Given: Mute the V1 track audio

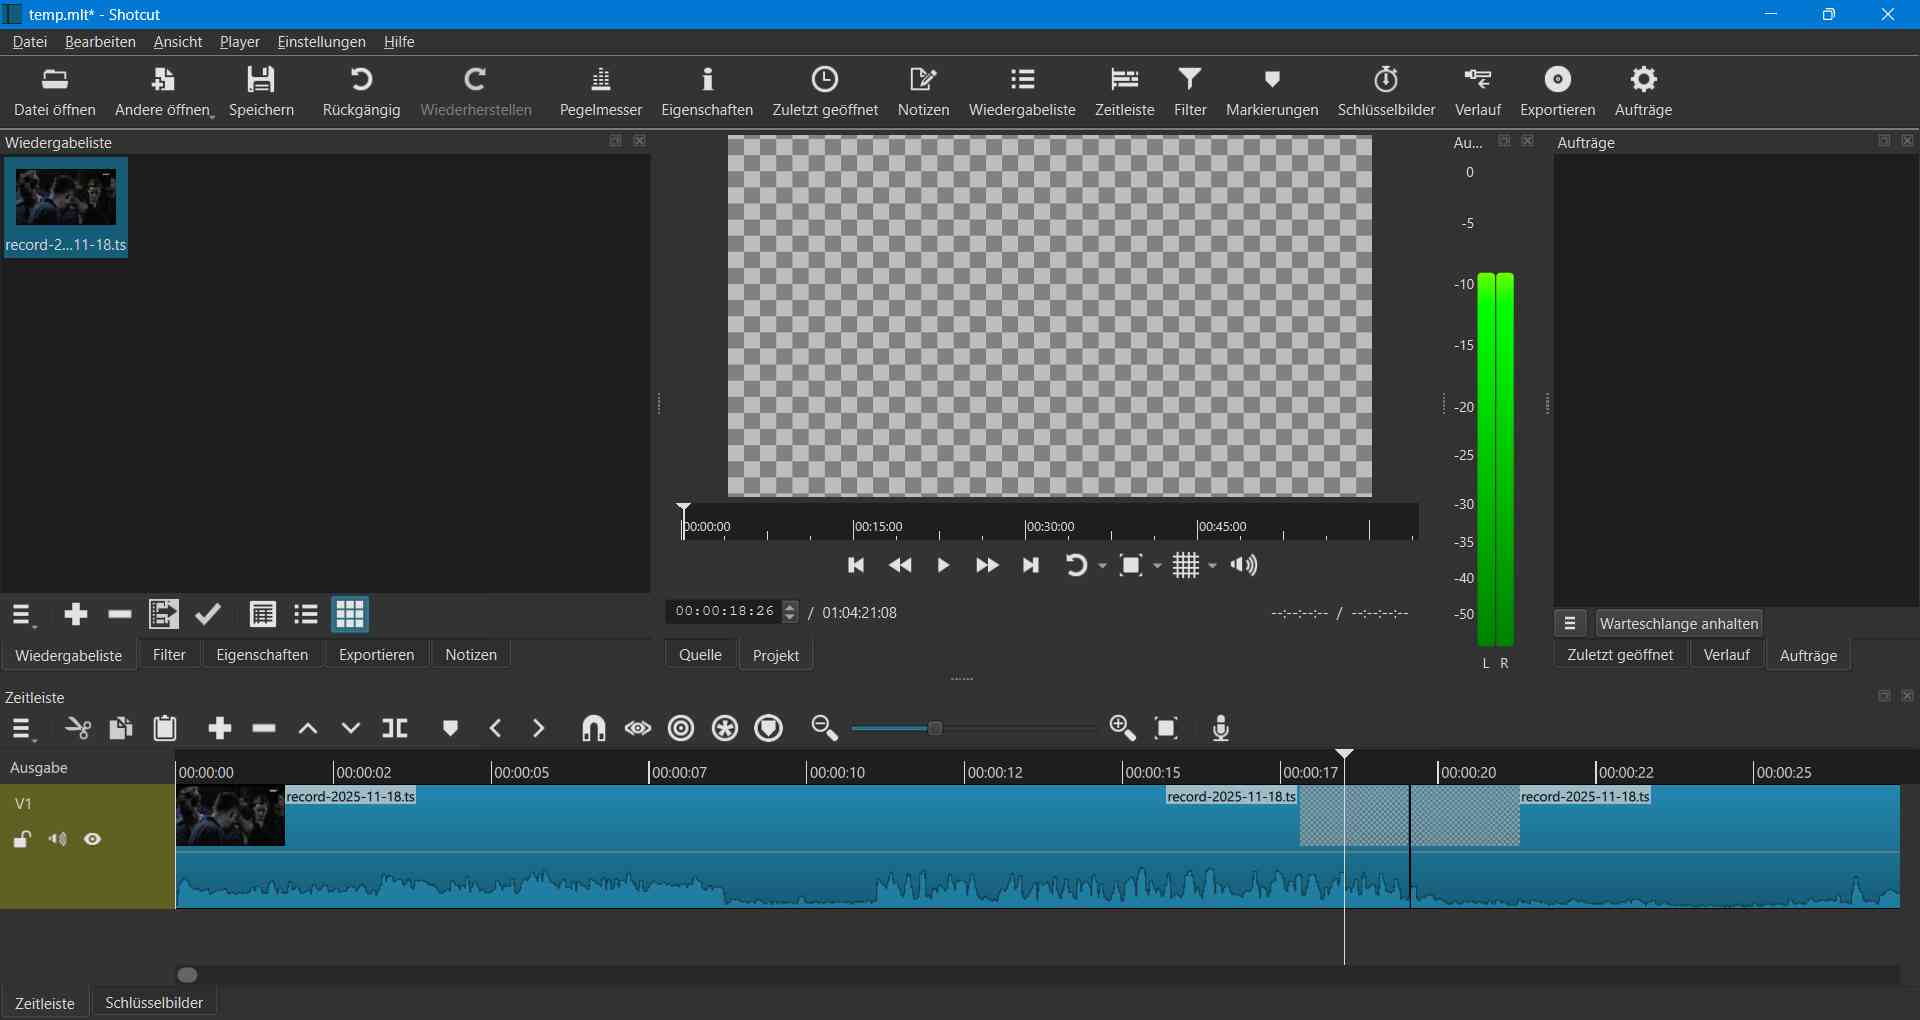Looking at the screenshot, I should point(57,840).
